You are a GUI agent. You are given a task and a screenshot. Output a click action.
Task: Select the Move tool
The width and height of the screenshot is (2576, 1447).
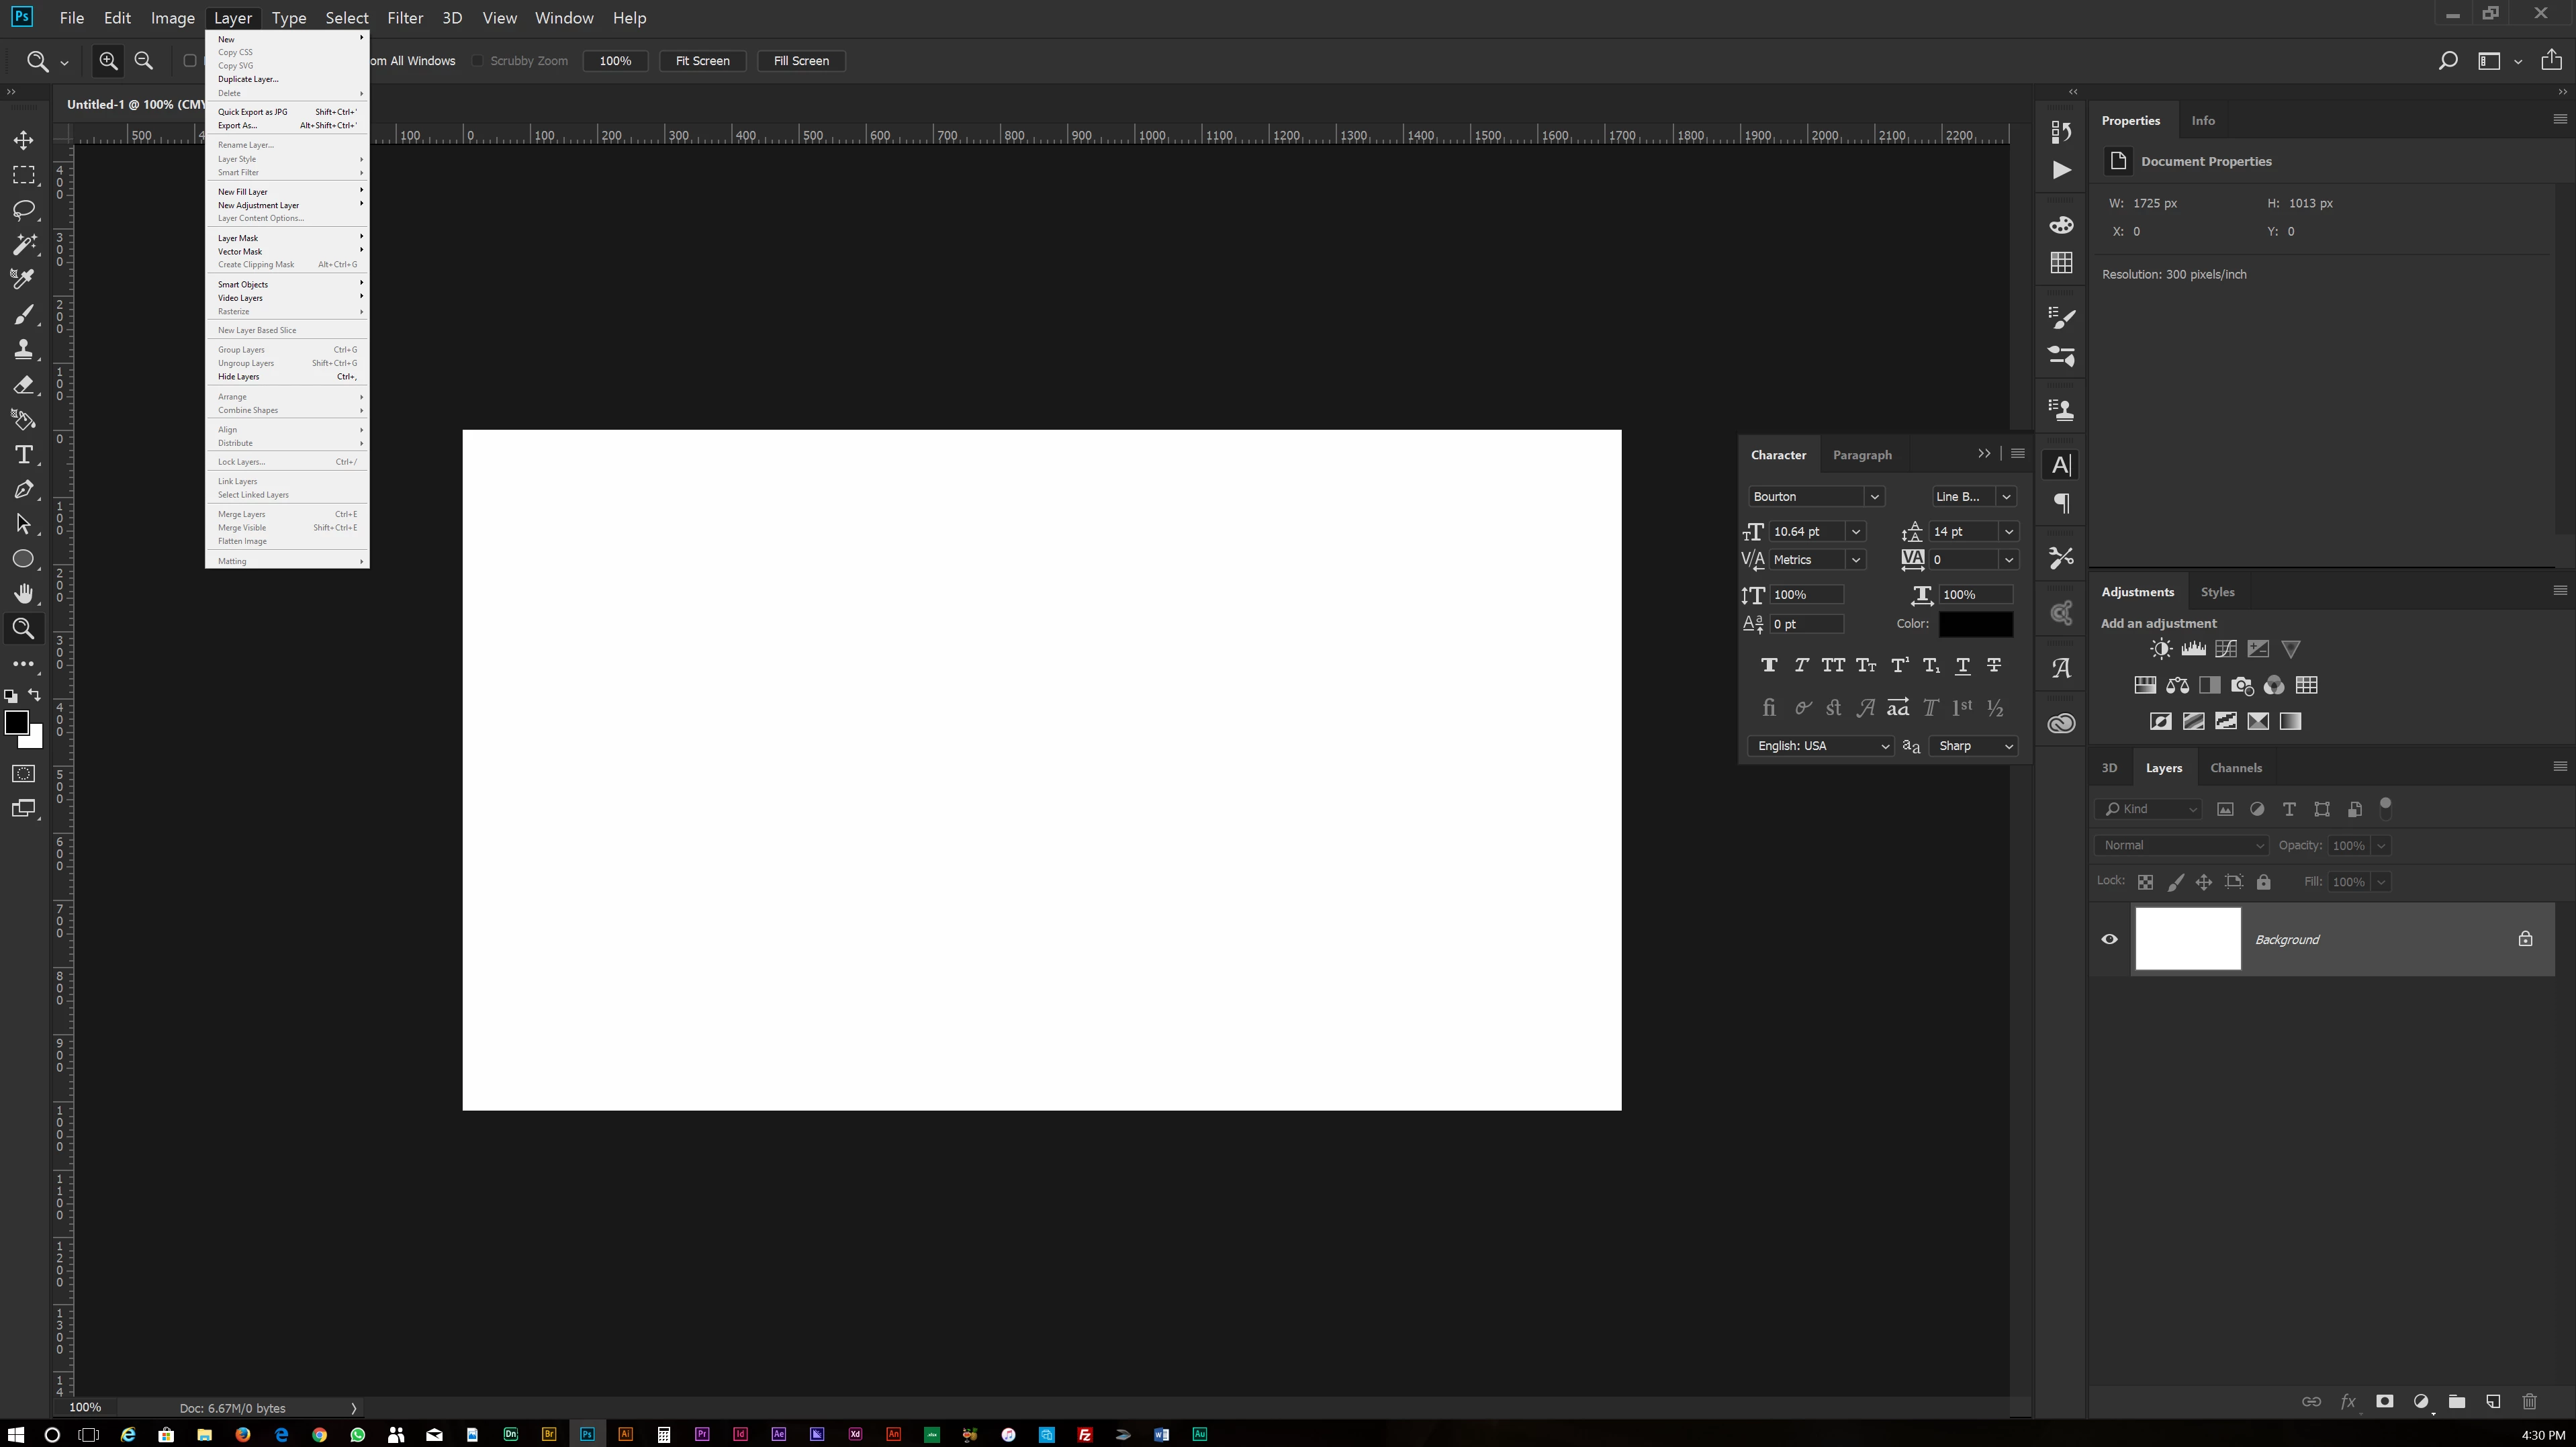coord(23,140)
